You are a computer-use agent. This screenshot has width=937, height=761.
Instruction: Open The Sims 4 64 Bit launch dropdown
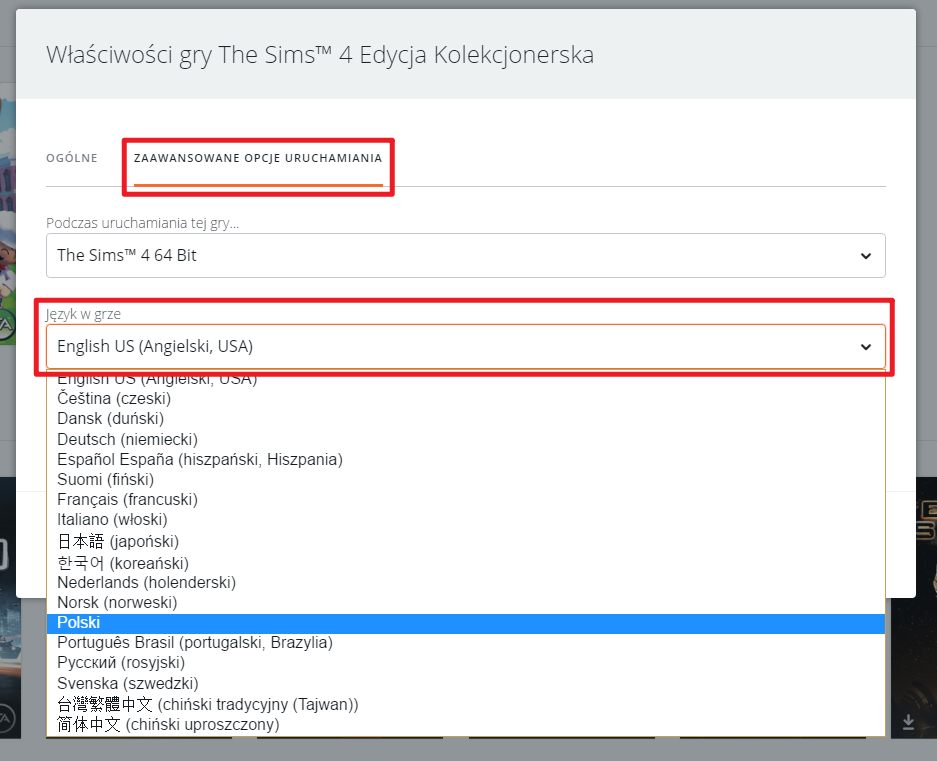point(466,255)
